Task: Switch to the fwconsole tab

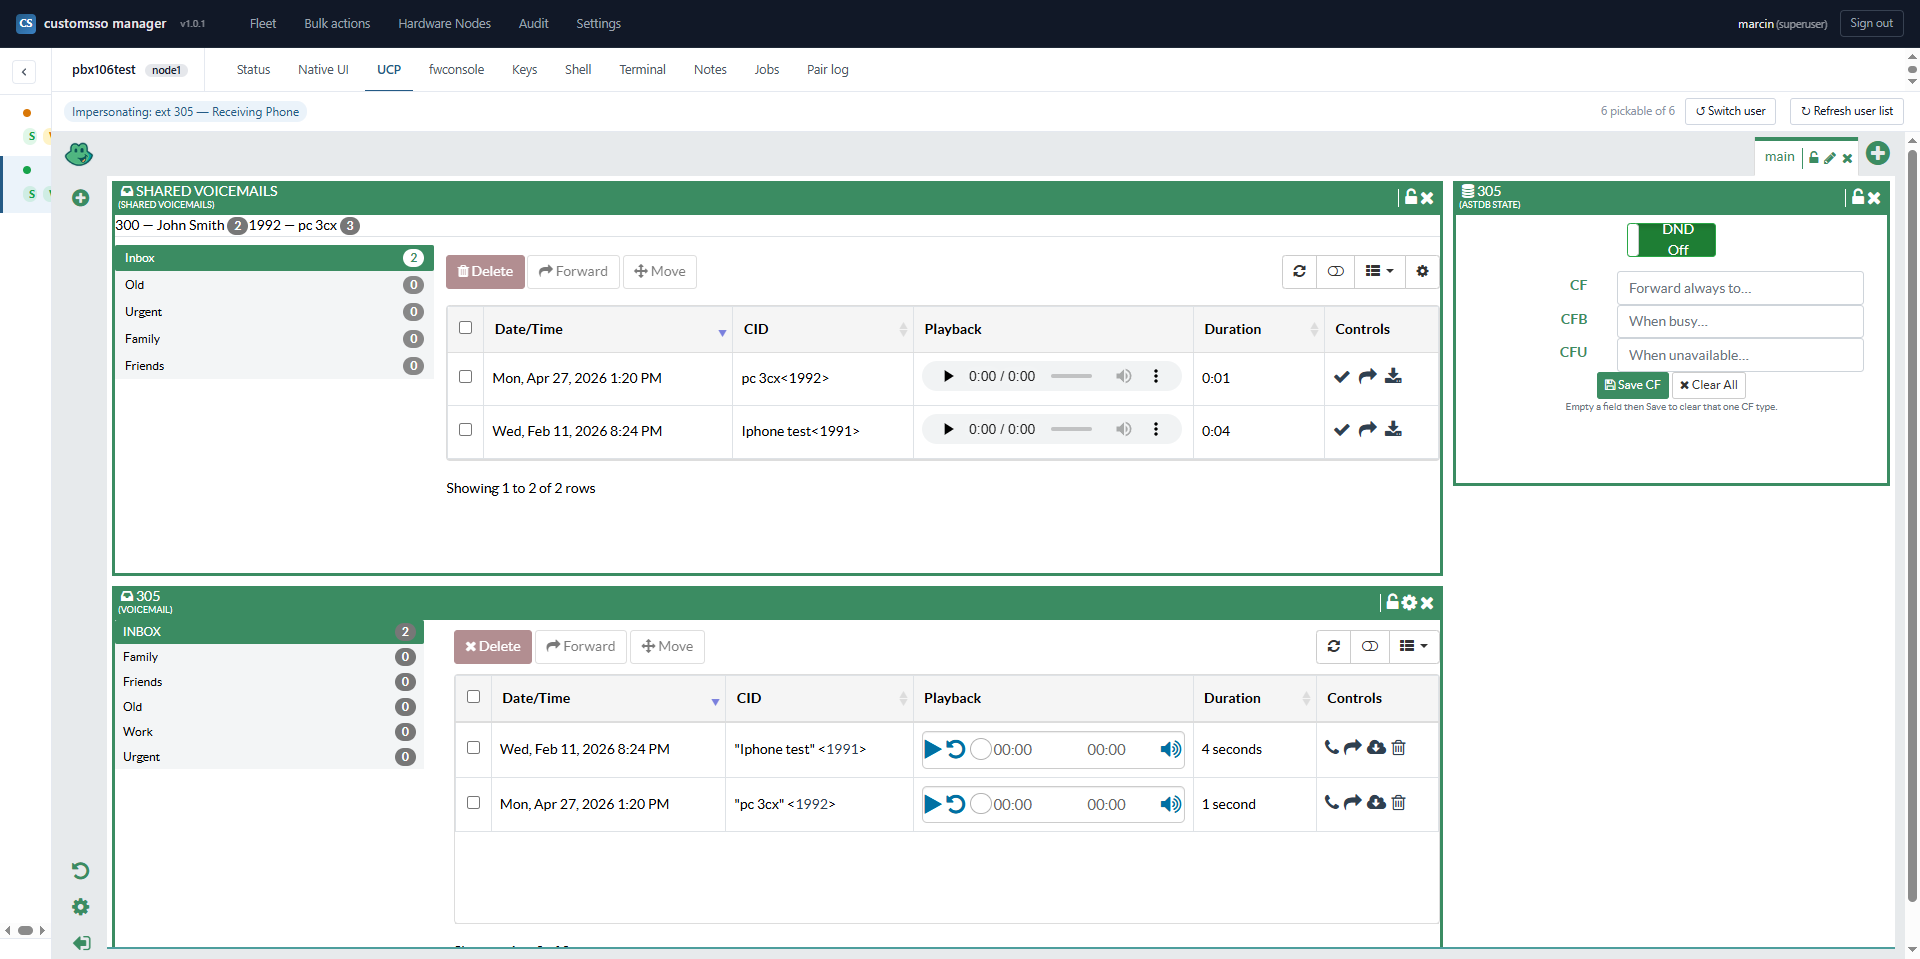Action: 456,70
